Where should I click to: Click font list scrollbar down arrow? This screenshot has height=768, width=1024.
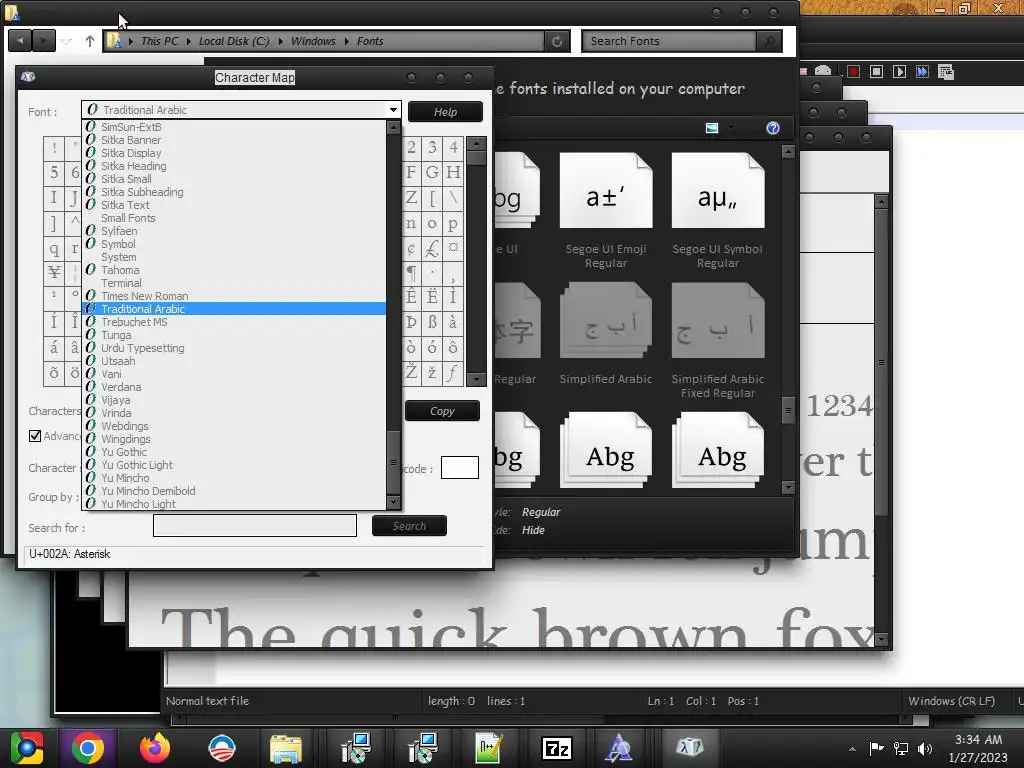(x=393, y=502)
